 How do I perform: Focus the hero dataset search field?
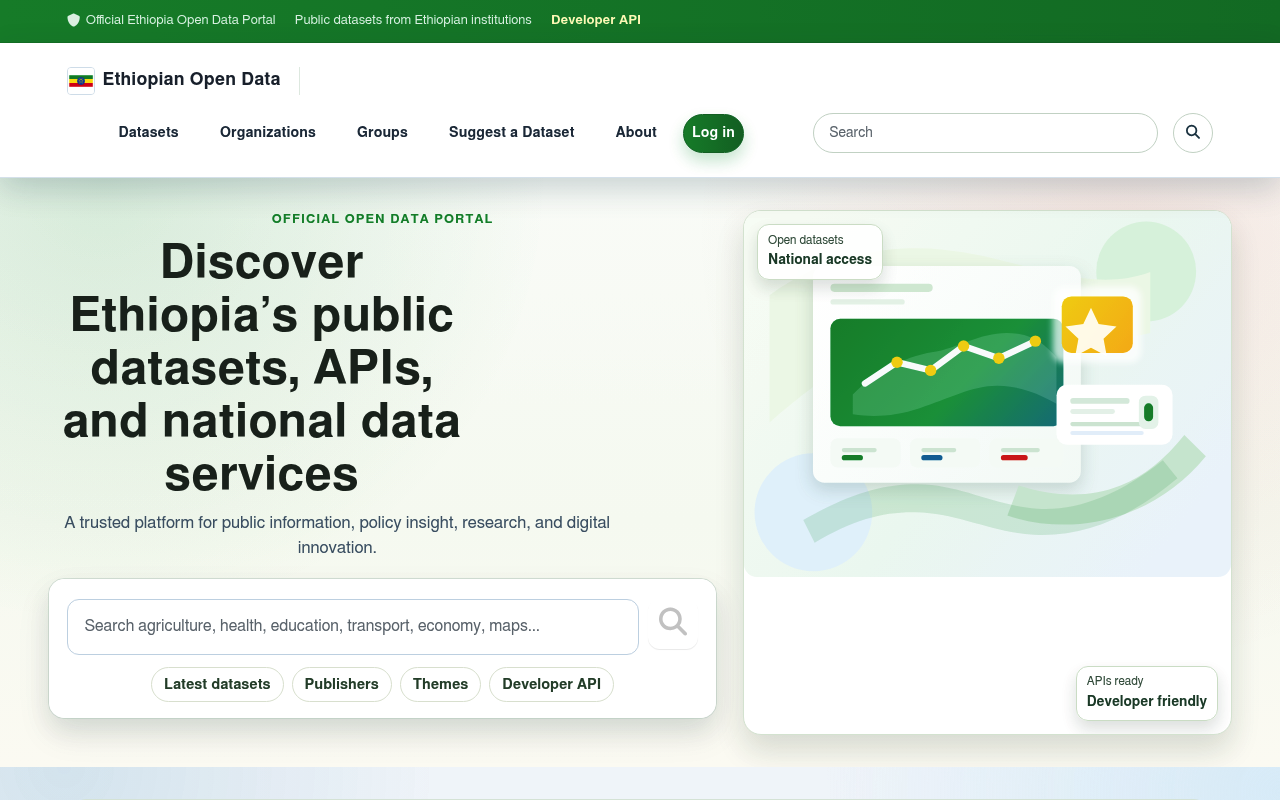tap(353, 627)
